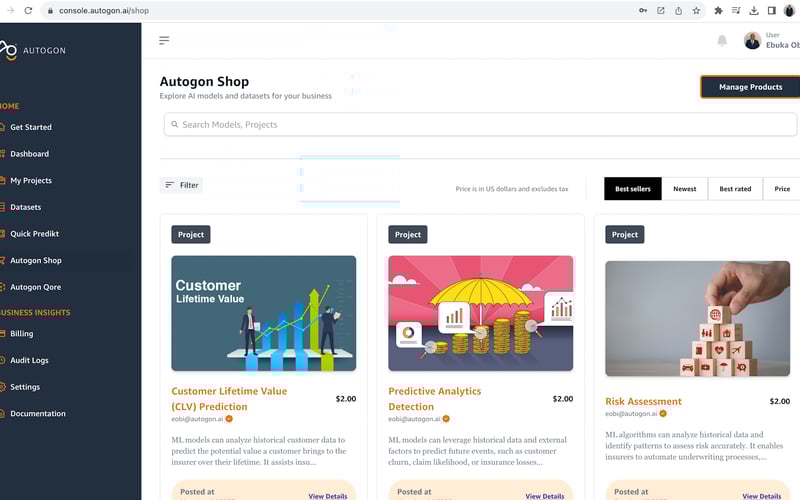The height and width of the screenshot is (500, 800).
Task: Open the browser downloads icon
Action: click(x=754, y=10)
